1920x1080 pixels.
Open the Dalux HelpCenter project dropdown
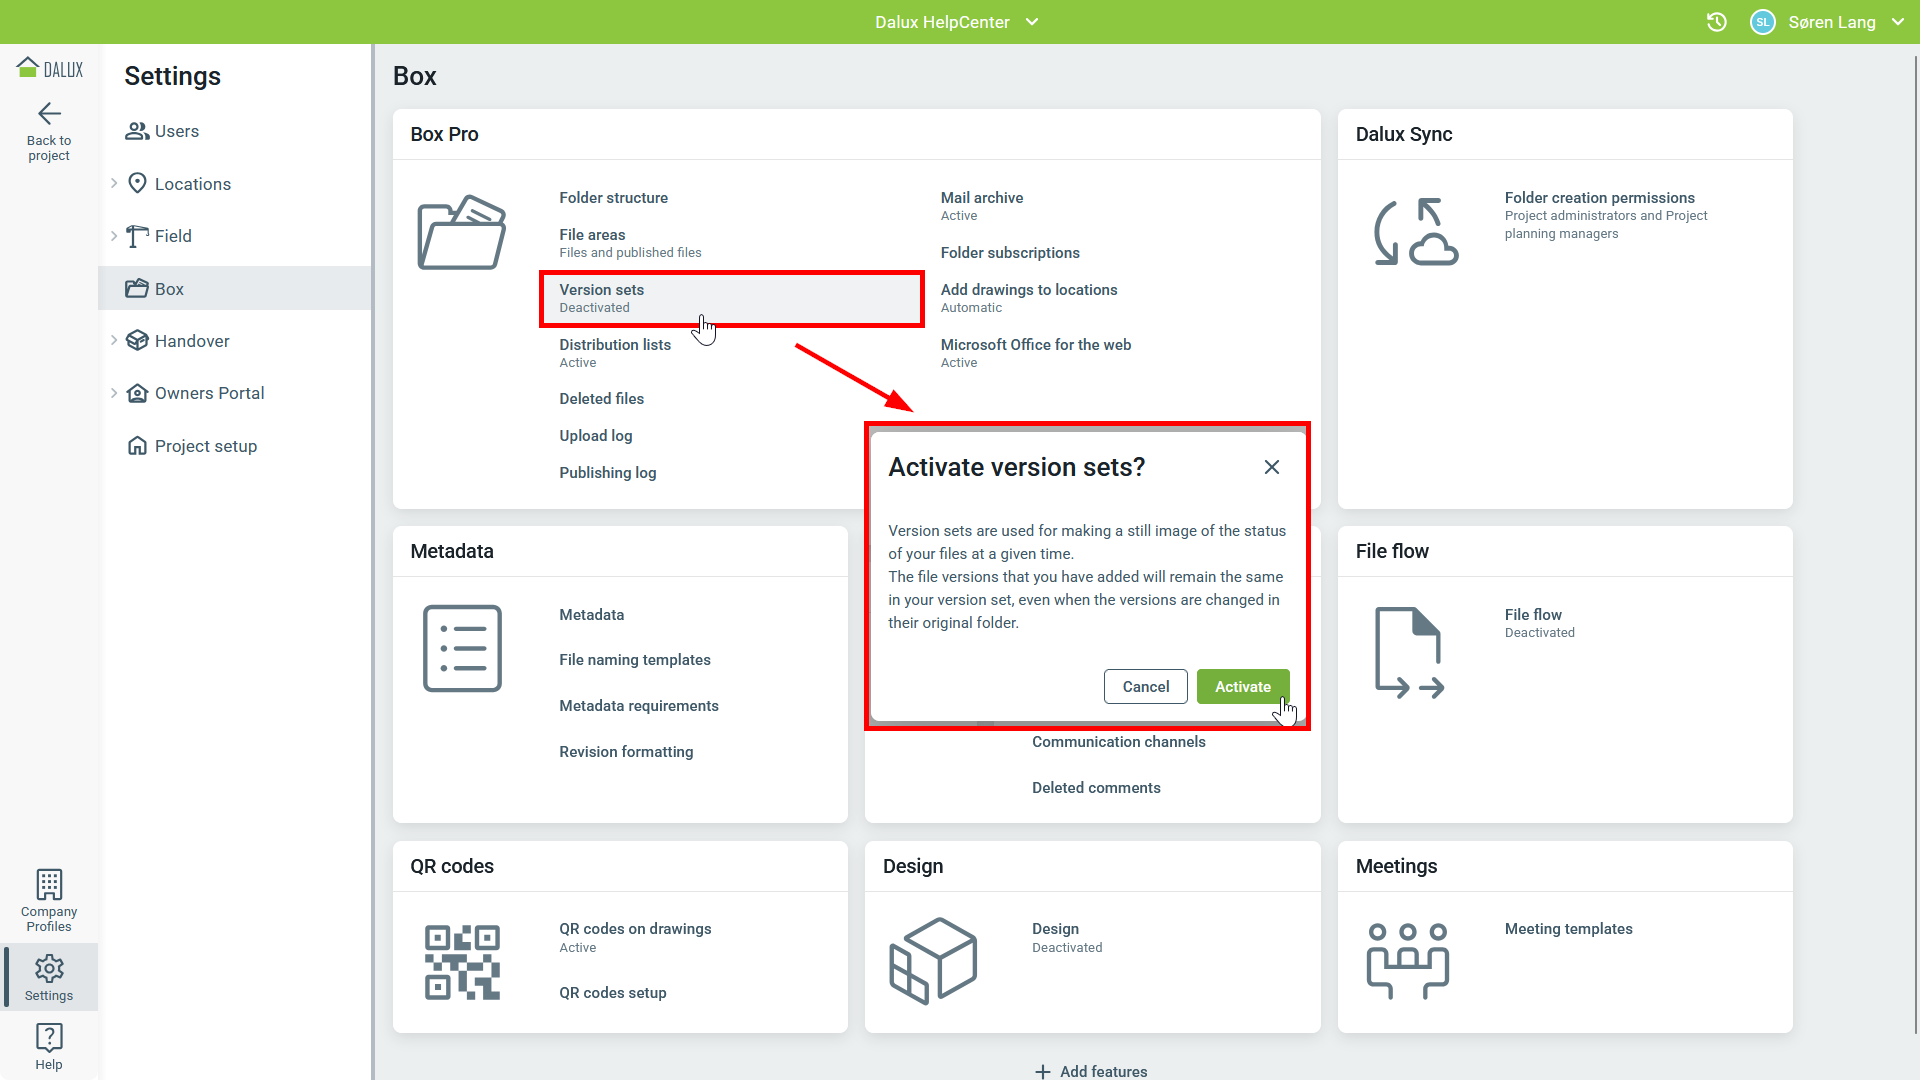click(x=957, y=22)
